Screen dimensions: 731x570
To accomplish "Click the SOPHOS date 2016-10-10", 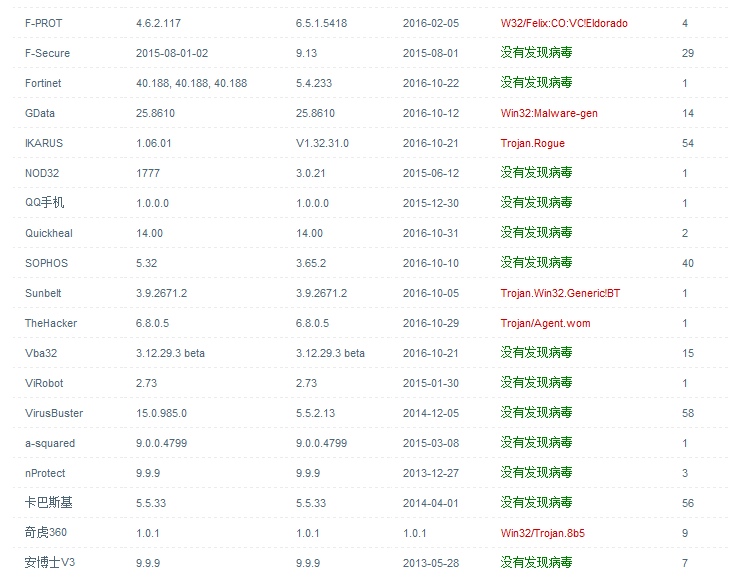I will click(x=431, y=263).
